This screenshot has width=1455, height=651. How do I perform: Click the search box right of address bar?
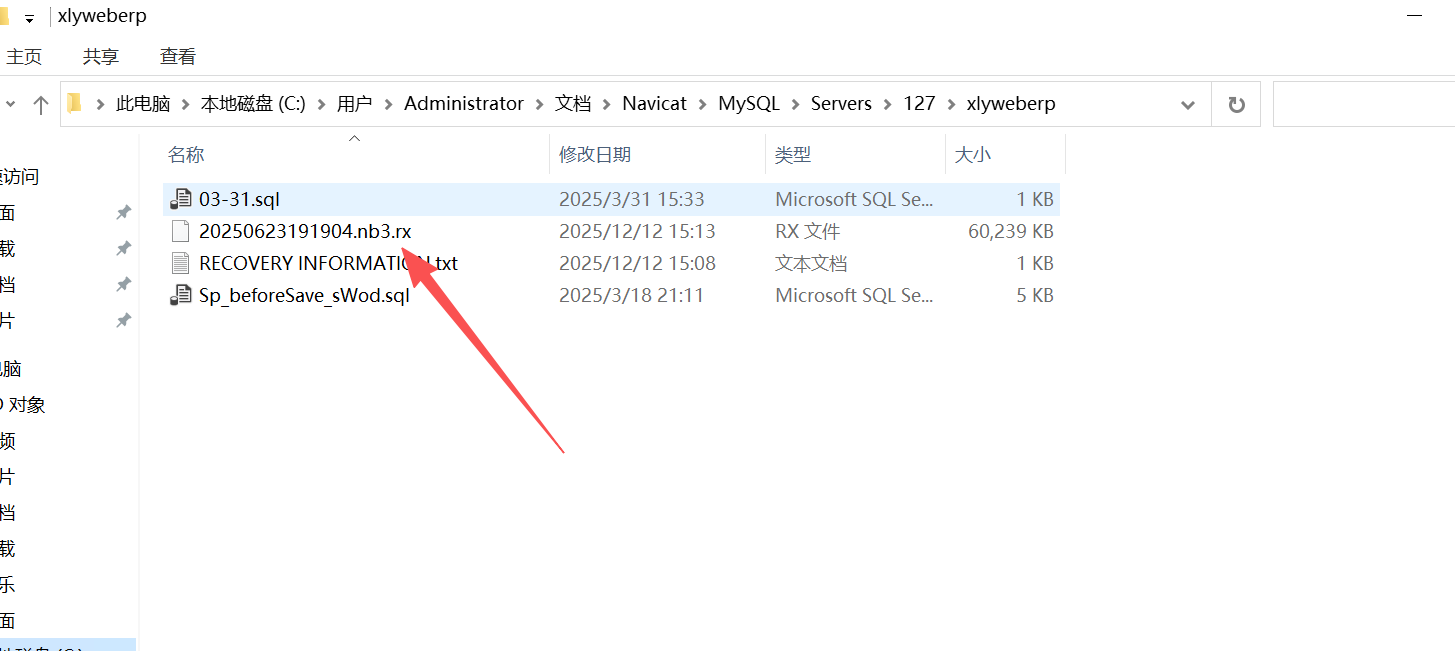(x=1363, y=104)
